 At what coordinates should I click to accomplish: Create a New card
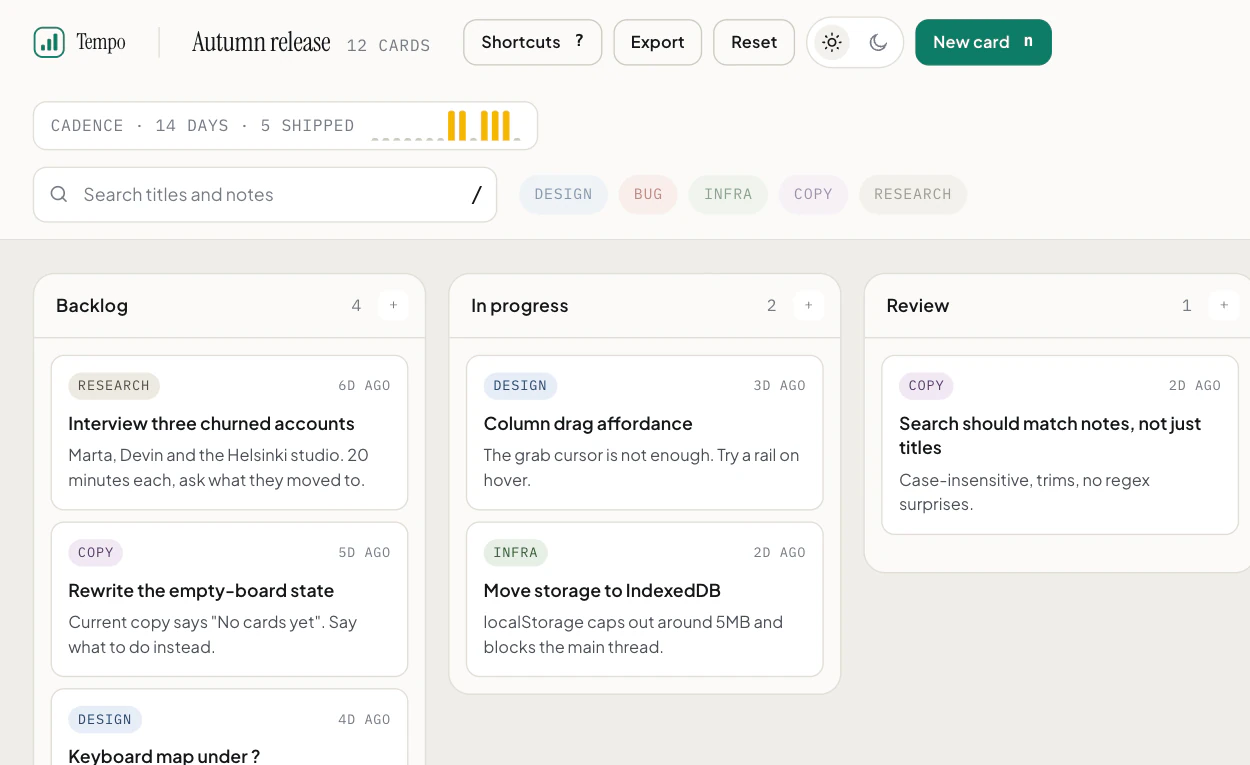[x=983, y=42]
